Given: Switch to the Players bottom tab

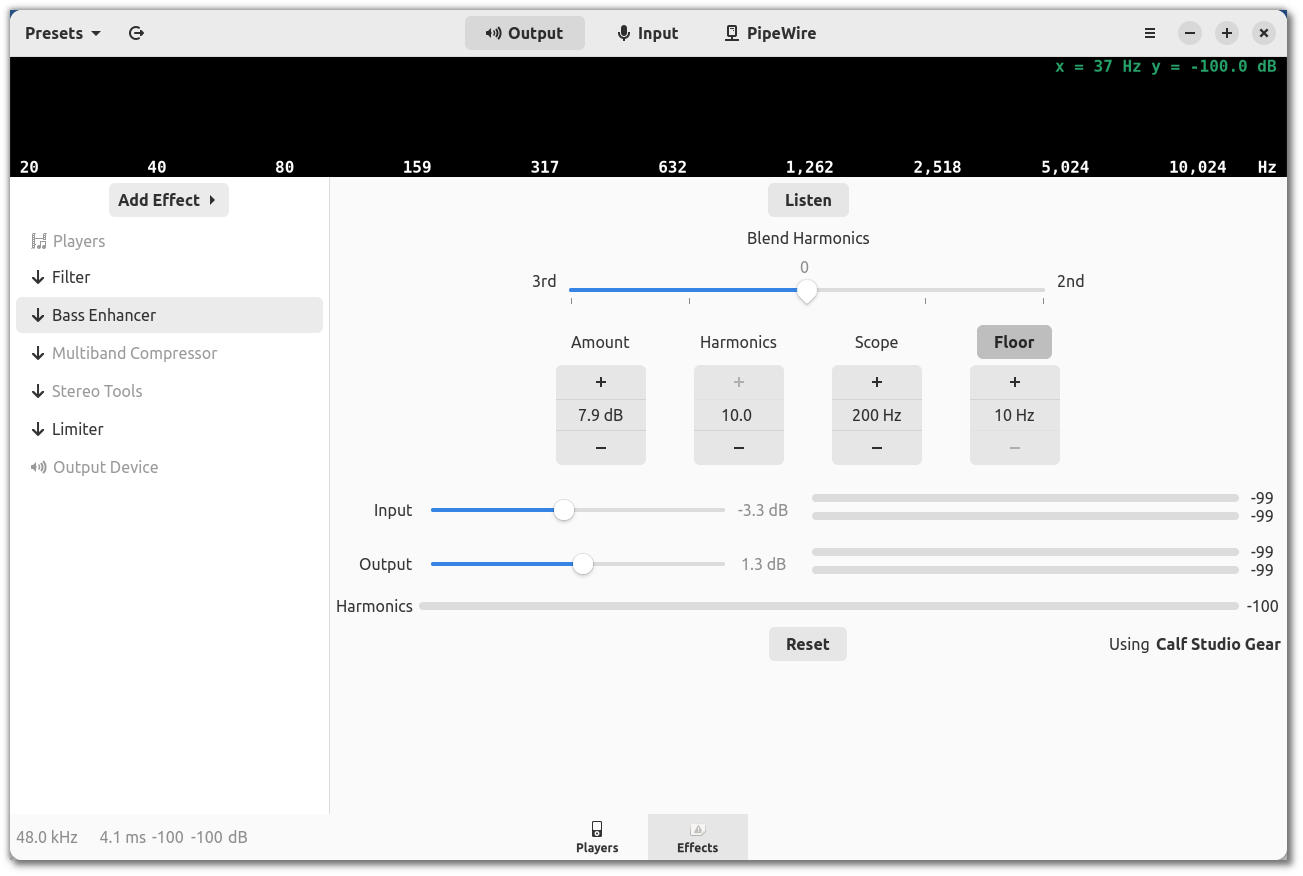Looking at the screenshot, I should [x=597, y=837].
